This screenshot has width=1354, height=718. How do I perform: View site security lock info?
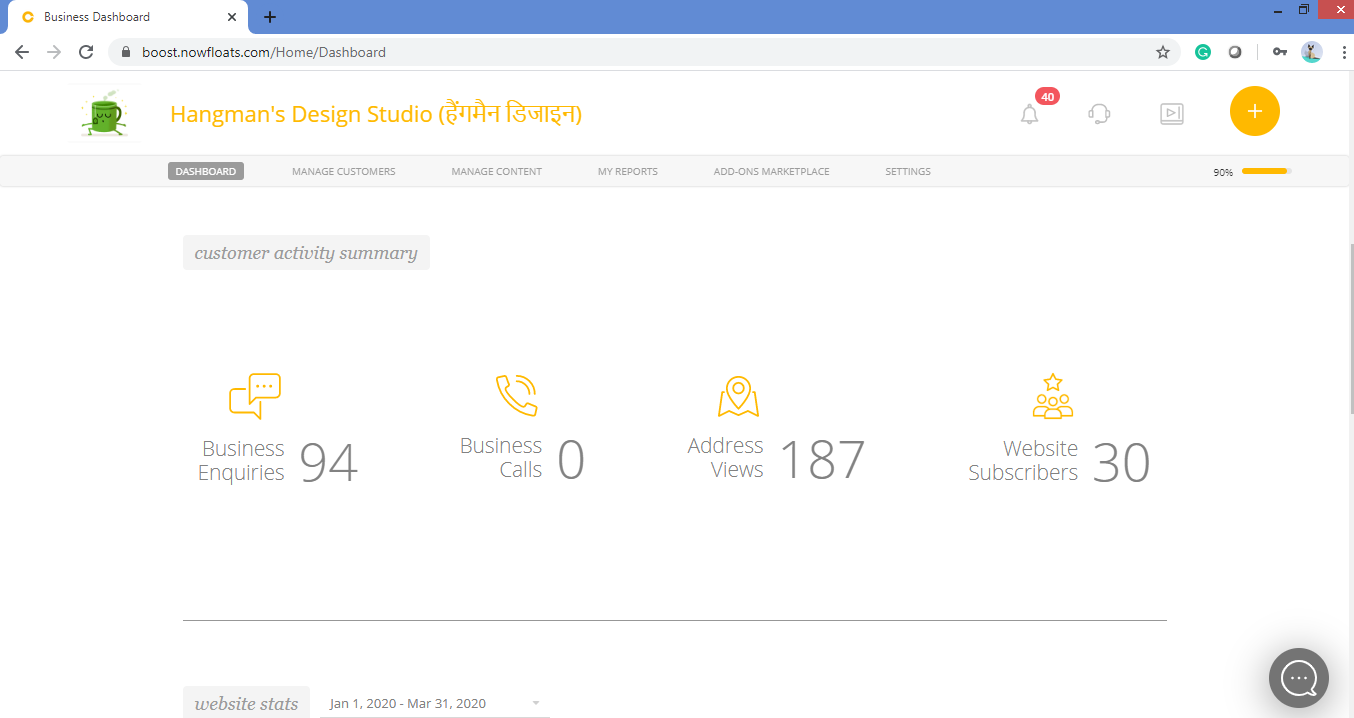[x=125, y=52]
